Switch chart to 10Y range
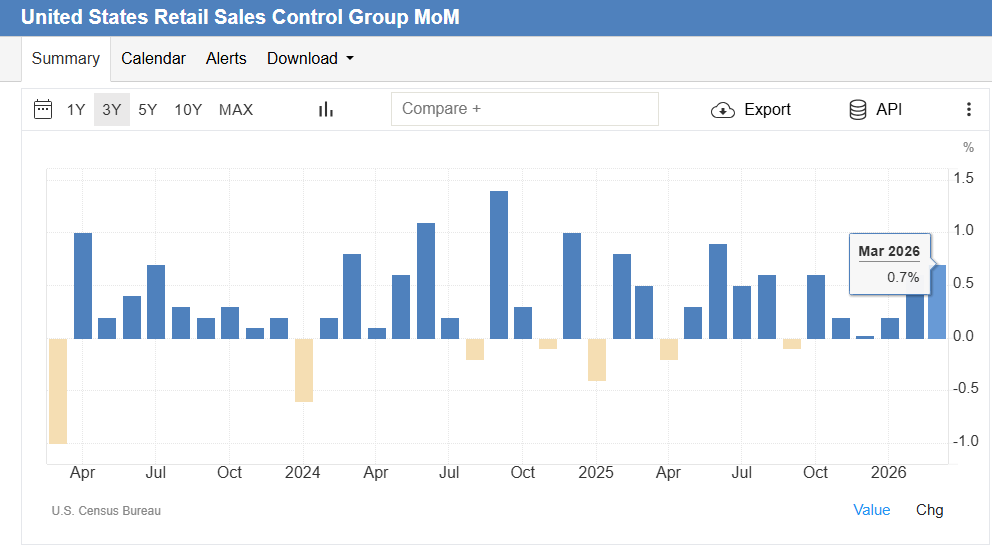This screenshot has height=554, width=992. click(x=188, y=110)
